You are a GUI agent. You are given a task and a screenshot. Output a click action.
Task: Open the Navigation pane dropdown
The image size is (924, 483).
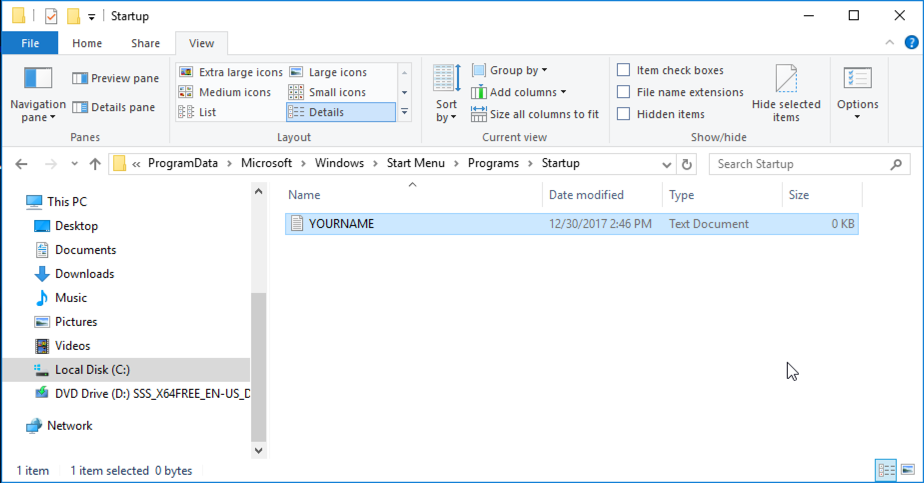click(38, 94)
